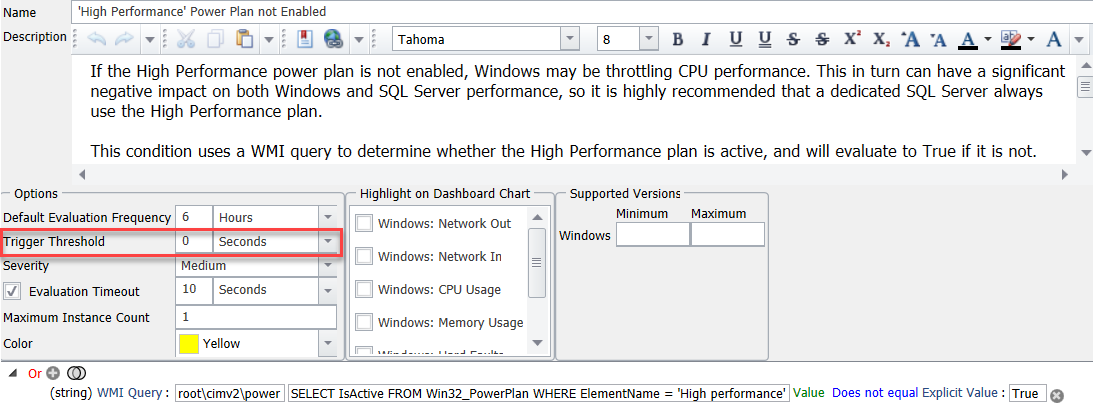Viewport: 1093px width, 419px height.
Task: Click the Cut scissors icon
Action: pyautogui.click(x=186, y=40)
